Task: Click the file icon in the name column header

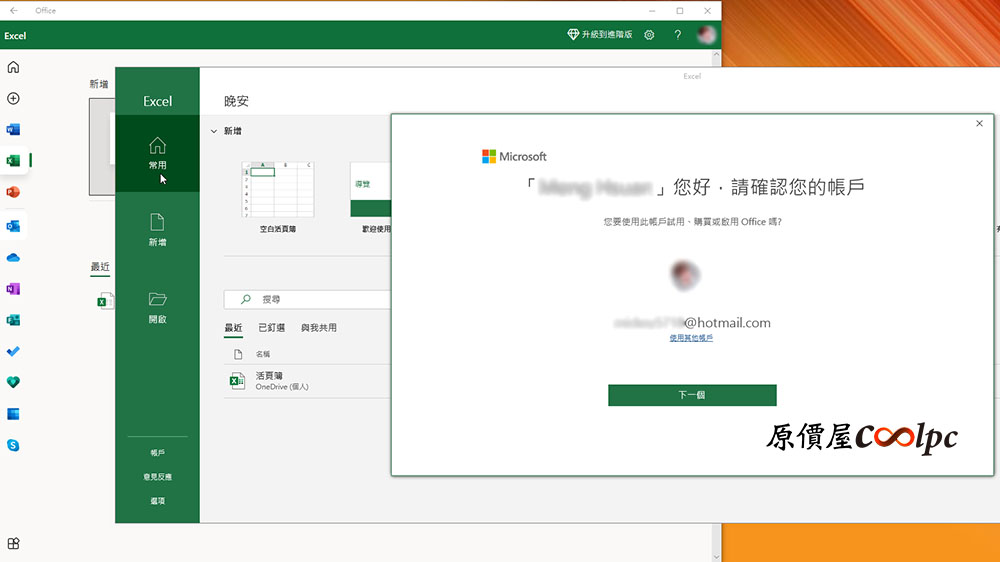Action: [x=238, y=354]
